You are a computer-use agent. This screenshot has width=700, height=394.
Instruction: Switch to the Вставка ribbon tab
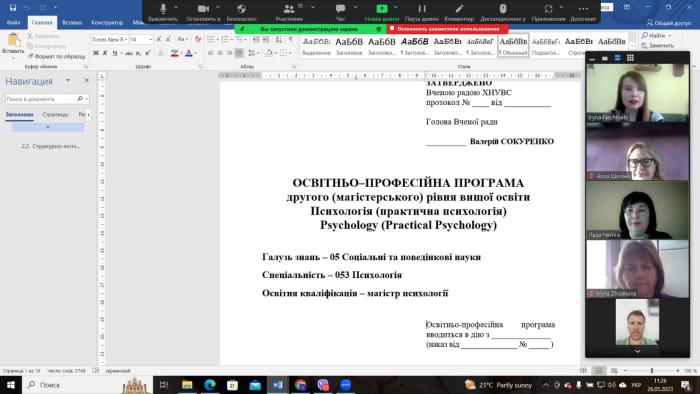tap(72, 22)
